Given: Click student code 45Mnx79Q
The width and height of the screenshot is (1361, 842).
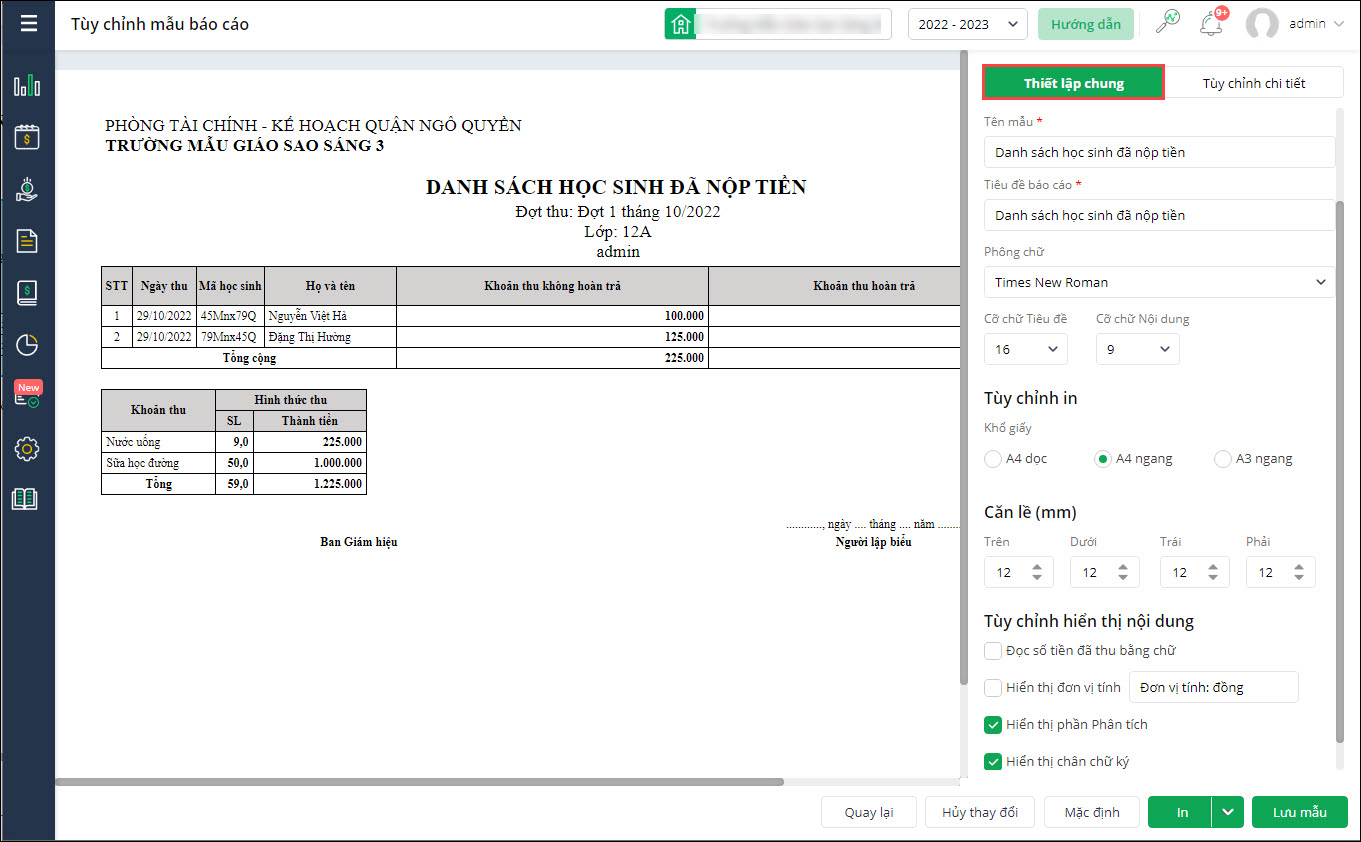Looking at the screenshot, I should (x=229, y=316).
